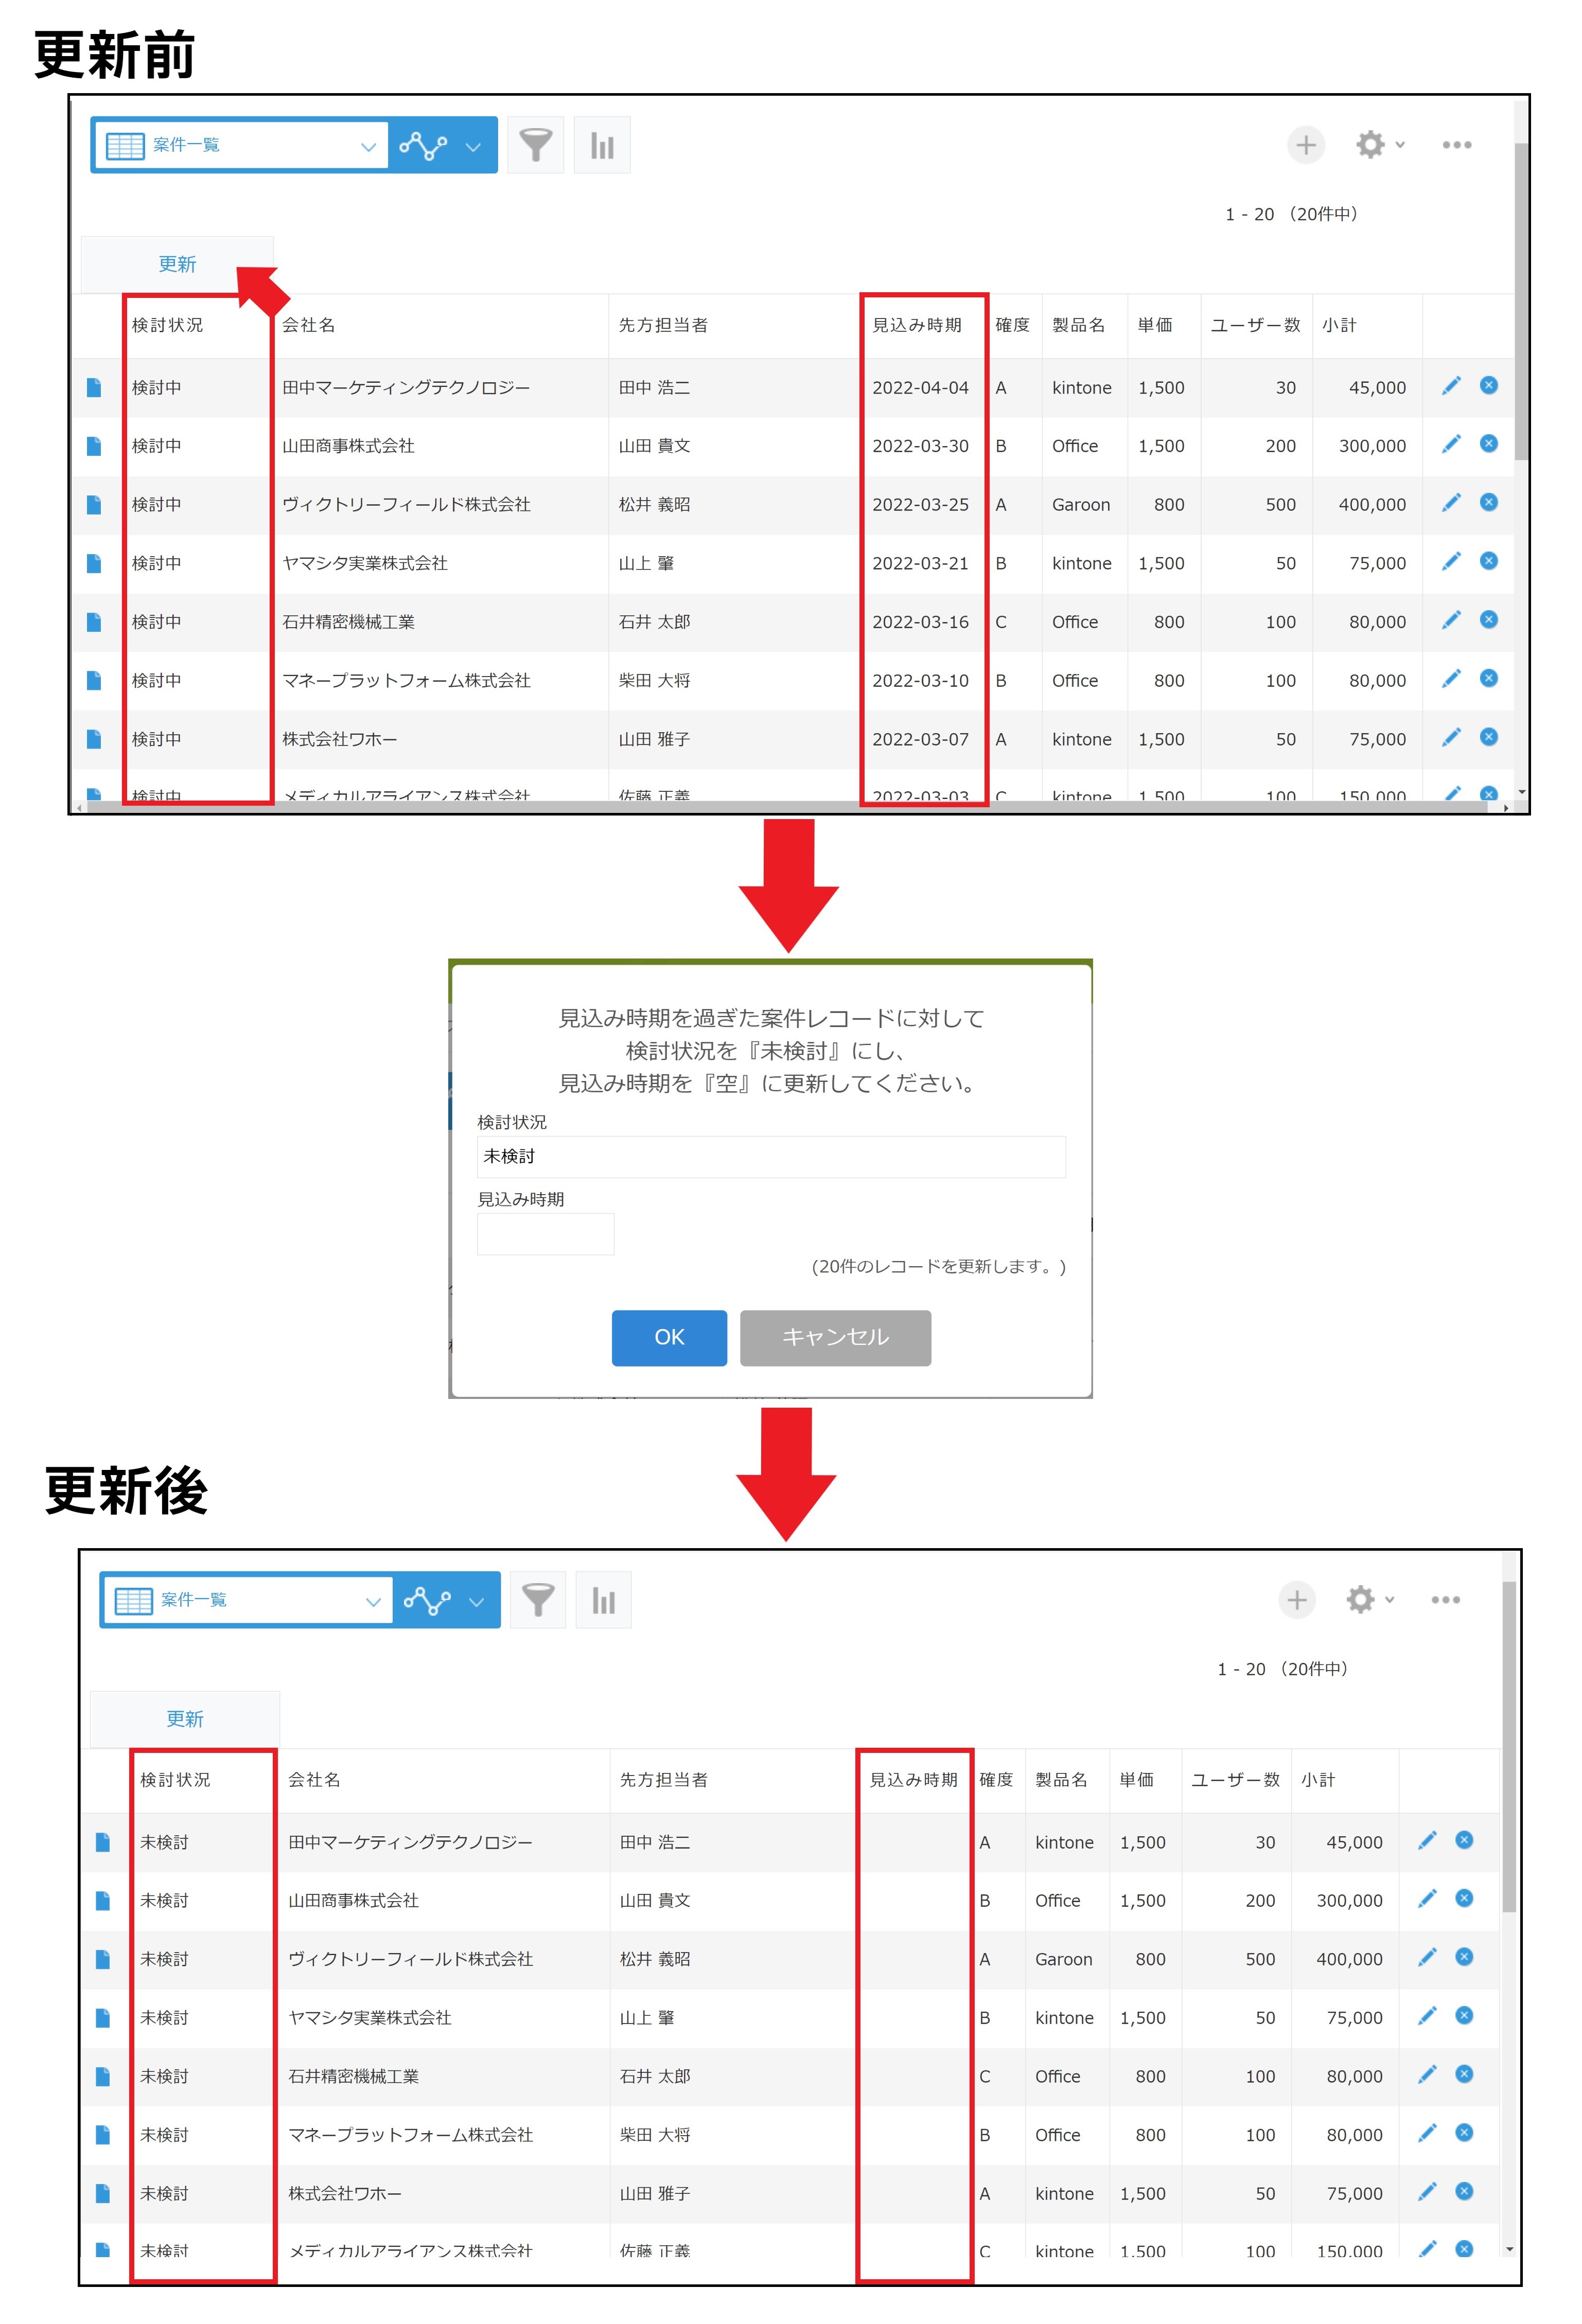Viewport: 1582px width, 2324px height.
Task: Open record detail icon for ヴィクトリーフィールド row, top table
Action: tap(94, 505)
